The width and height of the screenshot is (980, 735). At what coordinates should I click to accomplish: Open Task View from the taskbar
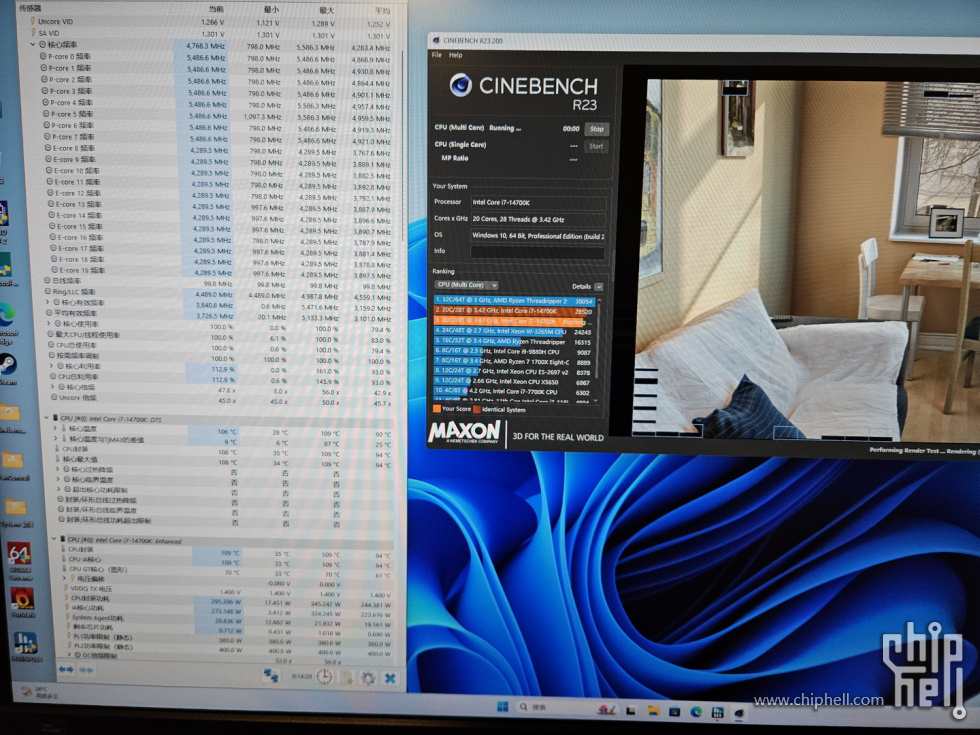click(x=631, y=710)
